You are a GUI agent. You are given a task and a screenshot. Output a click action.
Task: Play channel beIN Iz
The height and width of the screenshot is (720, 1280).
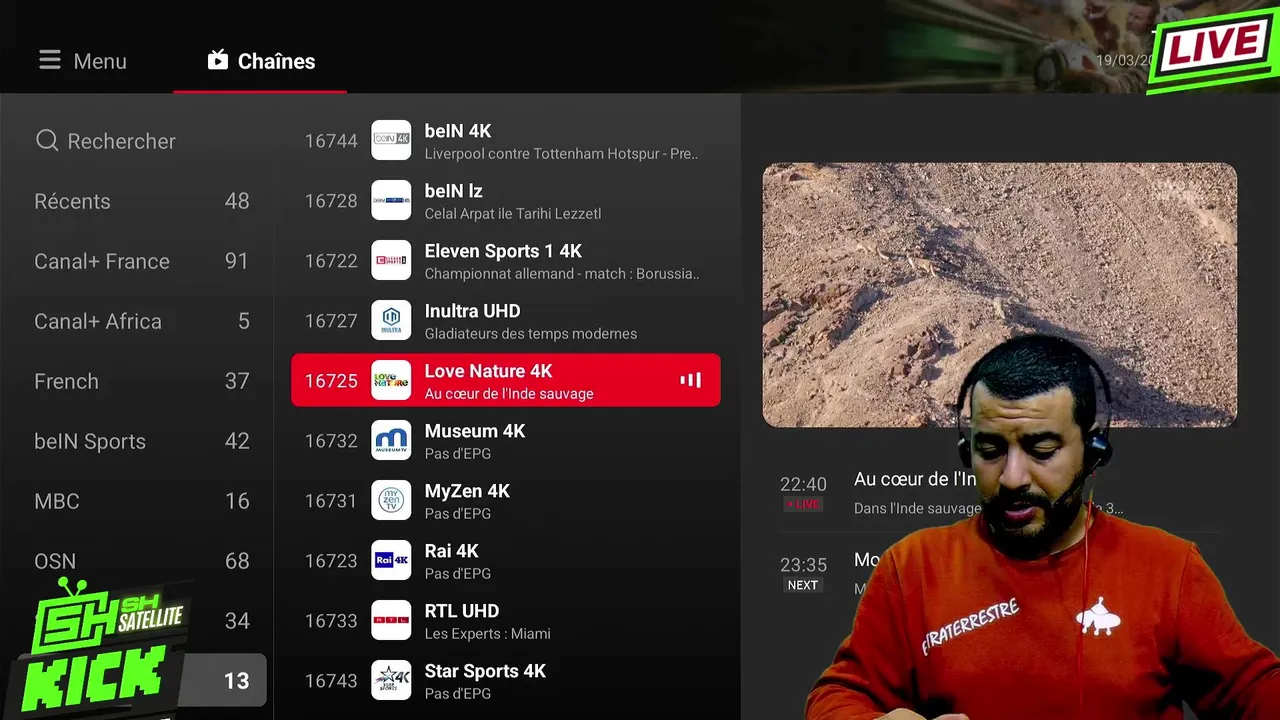[505, 200]
